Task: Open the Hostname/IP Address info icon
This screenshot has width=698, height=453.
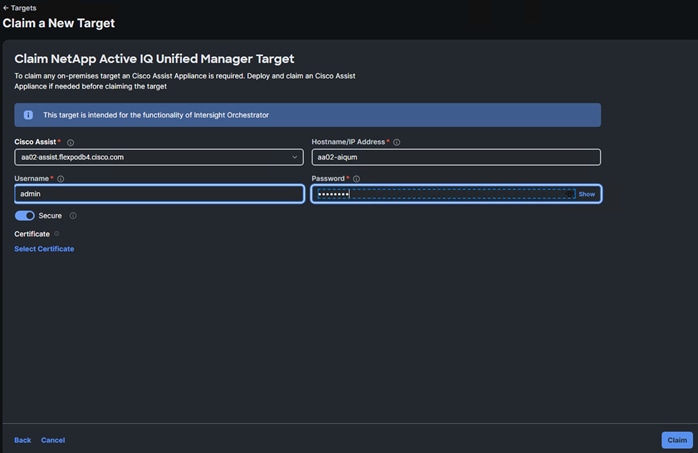Action: click(x=397, y=142)
